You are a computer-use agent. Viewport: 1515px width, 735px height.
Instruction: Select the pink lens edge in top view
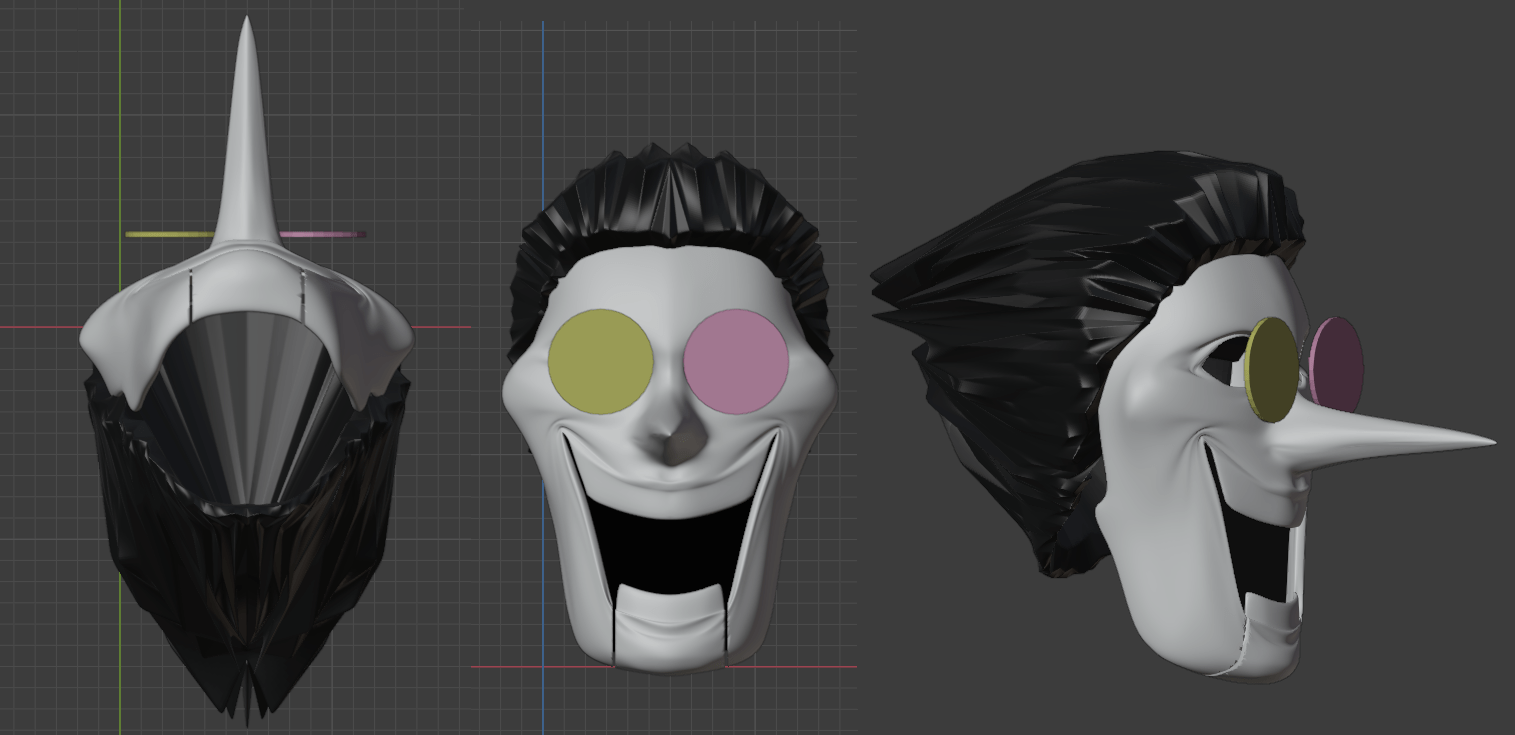tap(322, 235)
